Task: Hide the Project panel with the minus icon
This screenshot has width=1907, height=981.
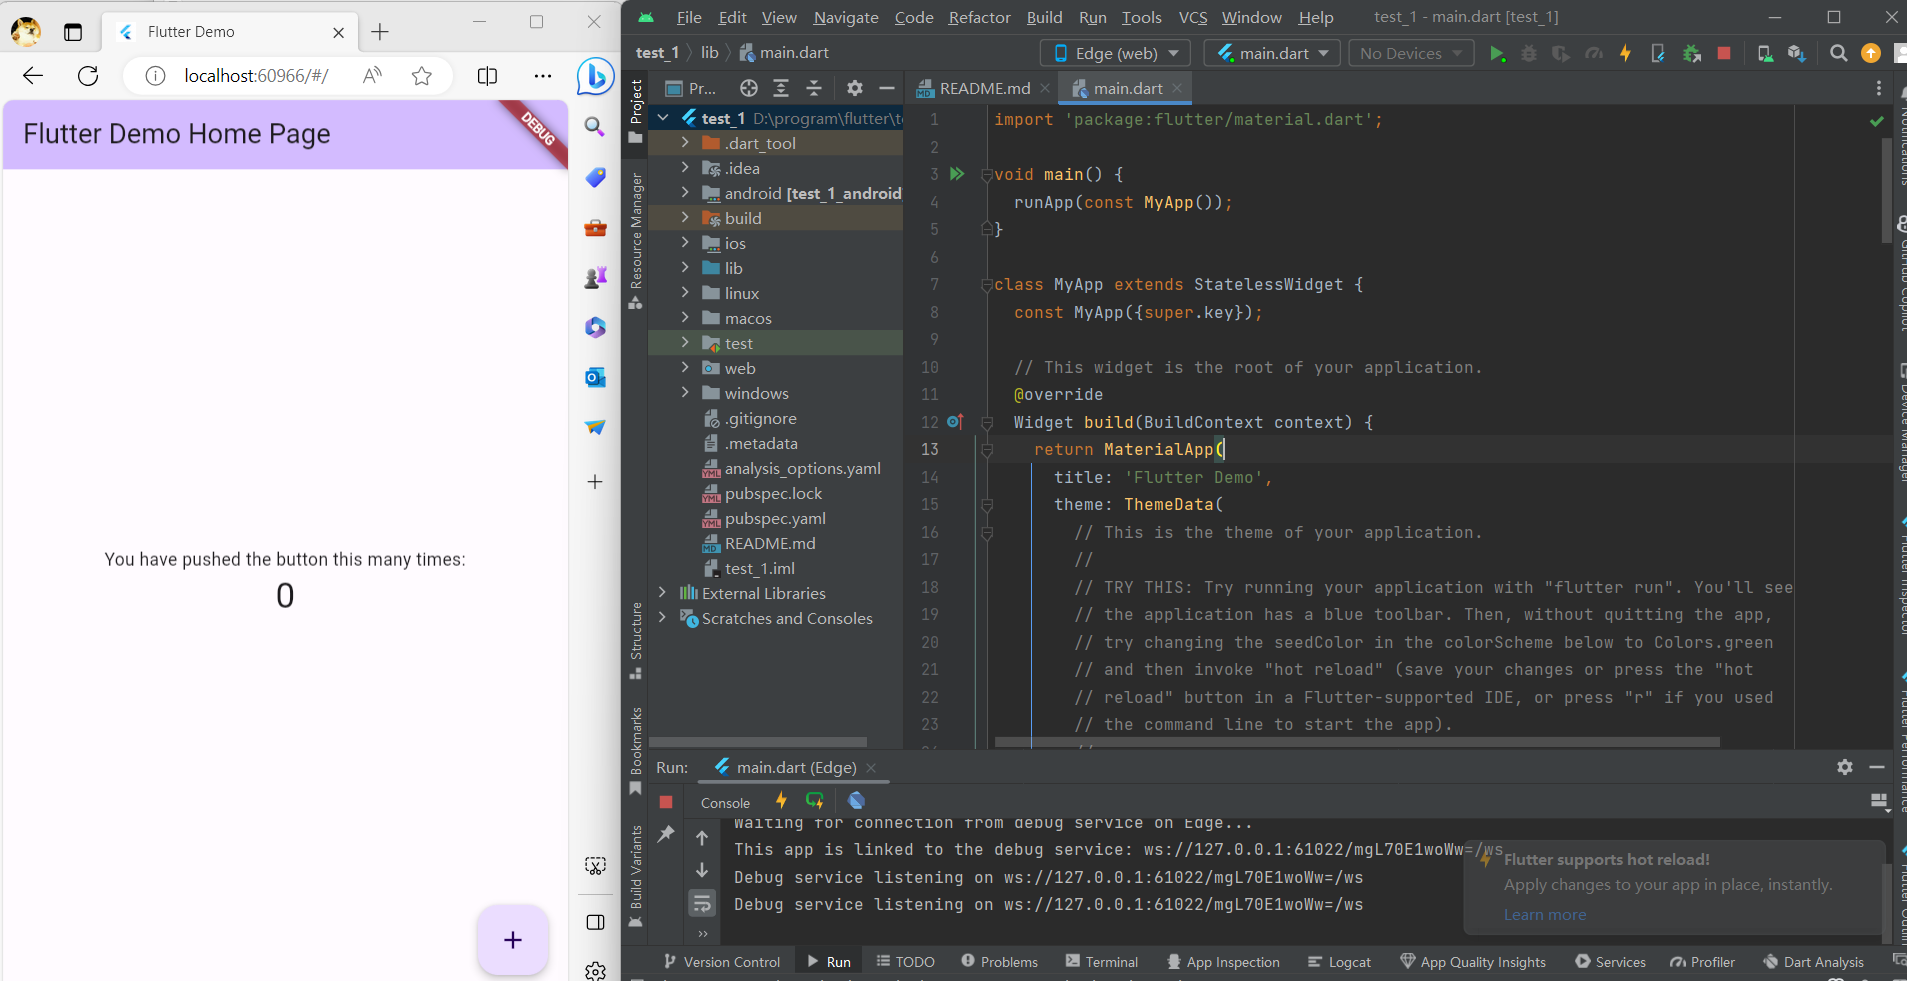Action: coord(886,88)
